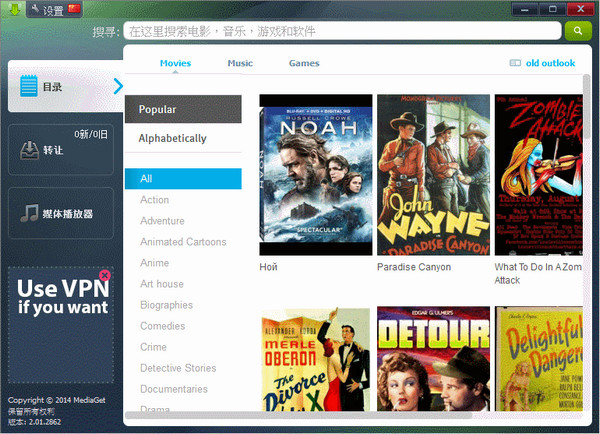Open the 转让 downloads sidebar section
600x434 pixels.
[60, 150]
